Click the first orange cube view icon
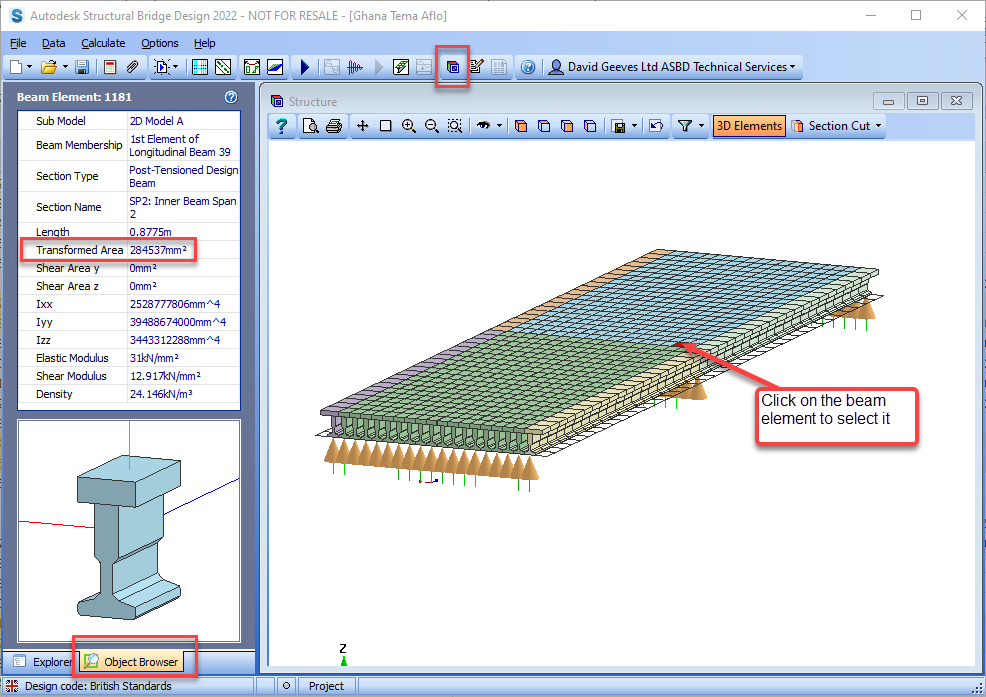The width and height of the screenshot is (986, 697). point(521,126)
